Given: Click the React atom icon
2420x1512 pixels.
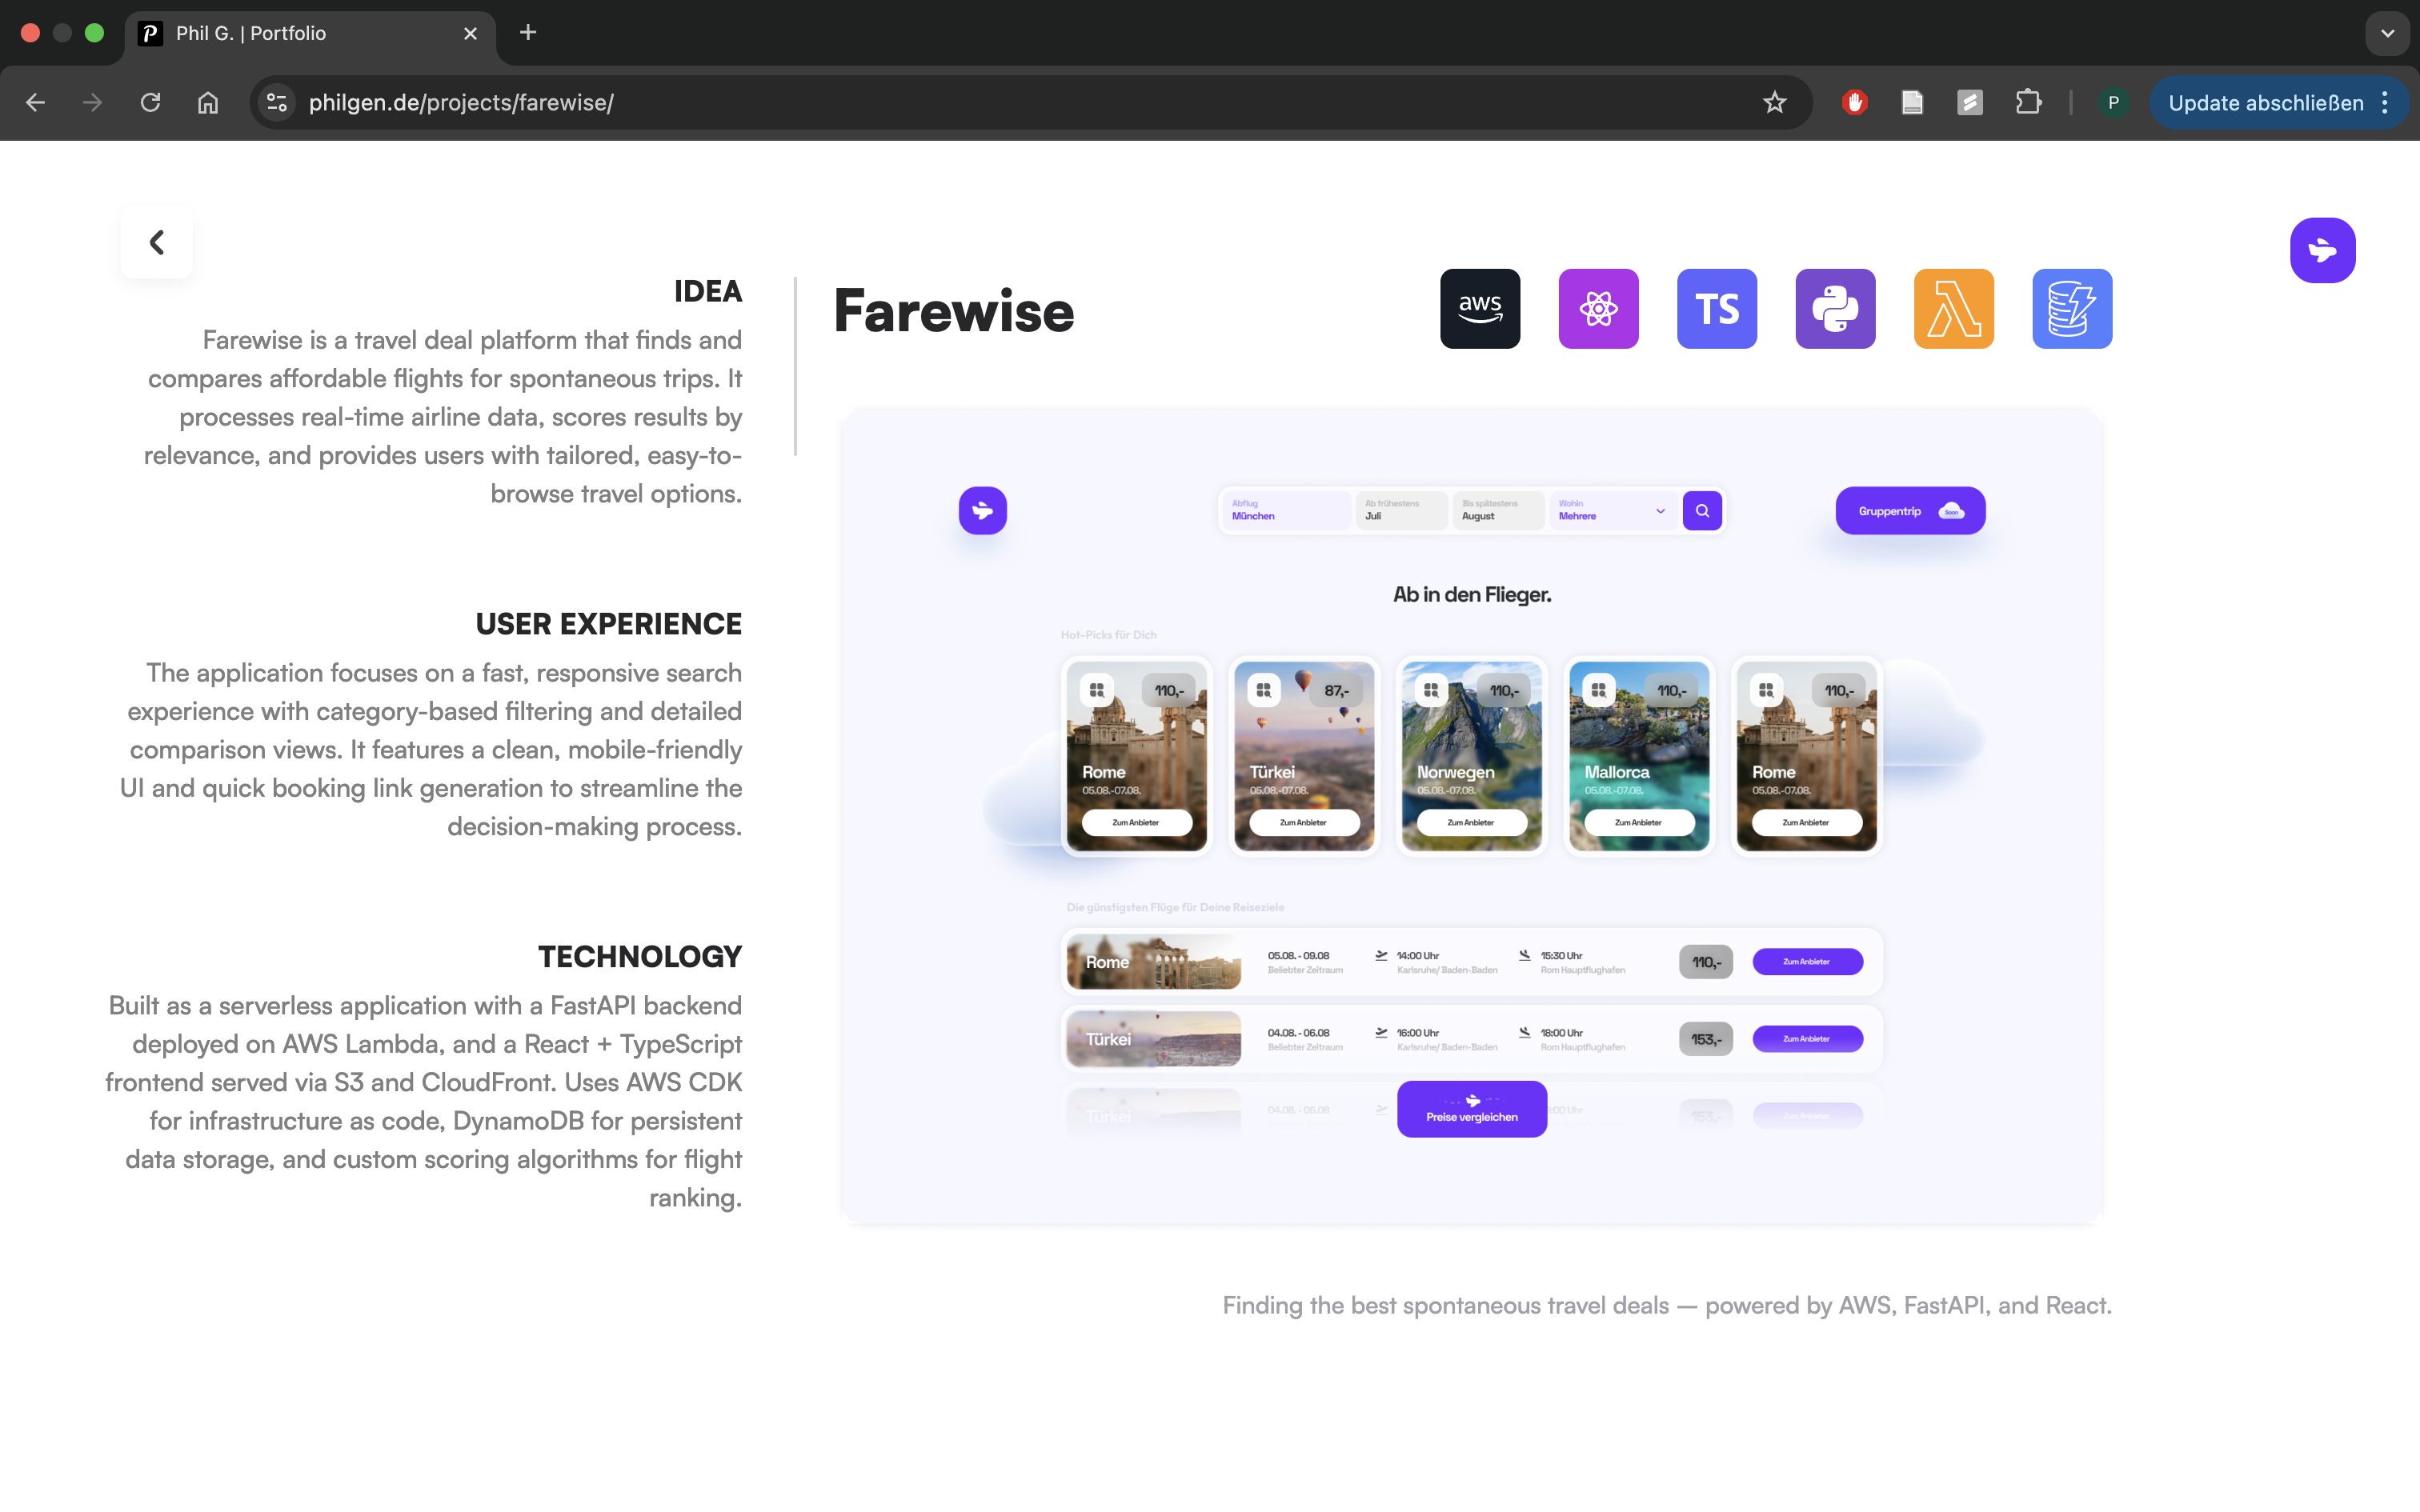Looking at the screenshot, I should pos(1598,309).
